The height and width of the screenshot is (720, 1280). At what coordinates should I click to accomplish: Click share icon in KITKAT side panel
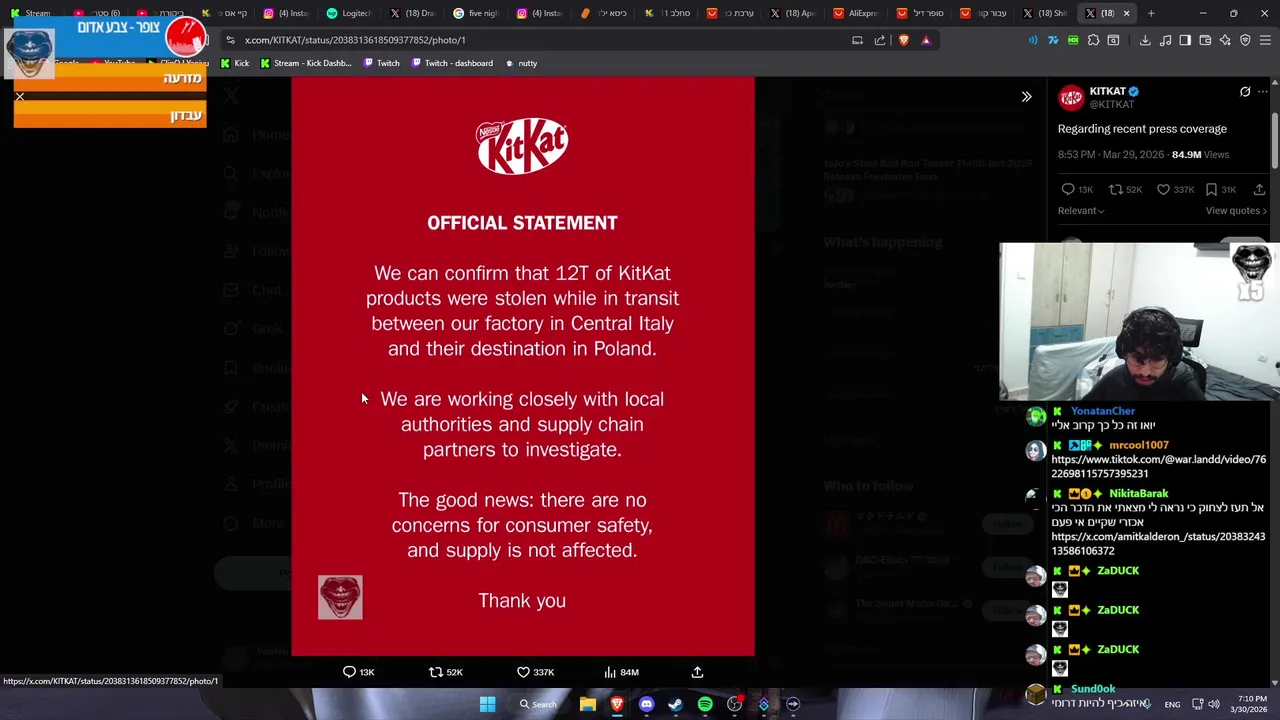(x=1259, y=189)
